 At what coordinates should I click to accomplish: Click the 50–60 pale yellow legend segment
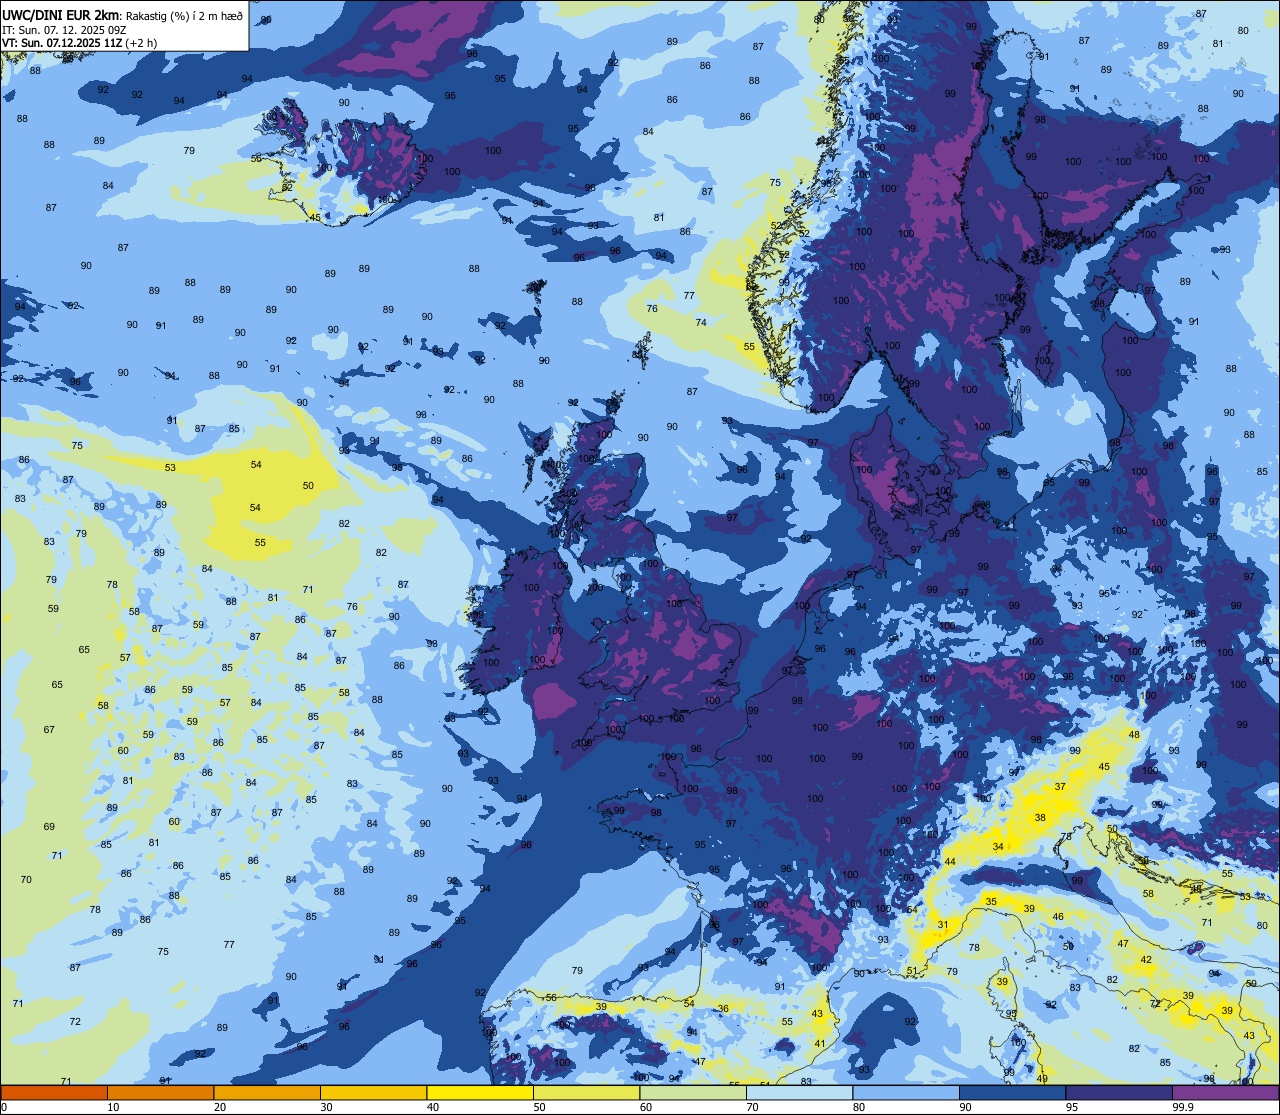point(586,1092)
